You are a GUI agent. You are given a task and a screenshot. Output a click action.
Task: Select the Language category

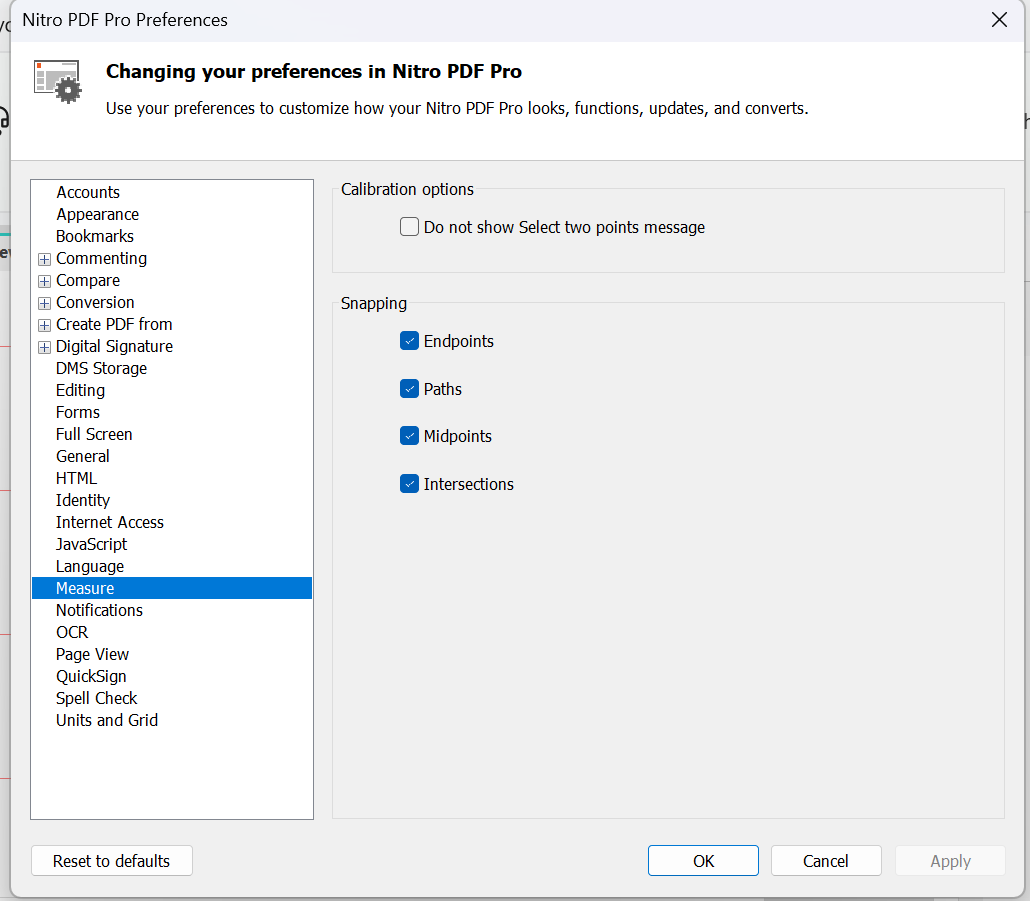tap(90, 567)
